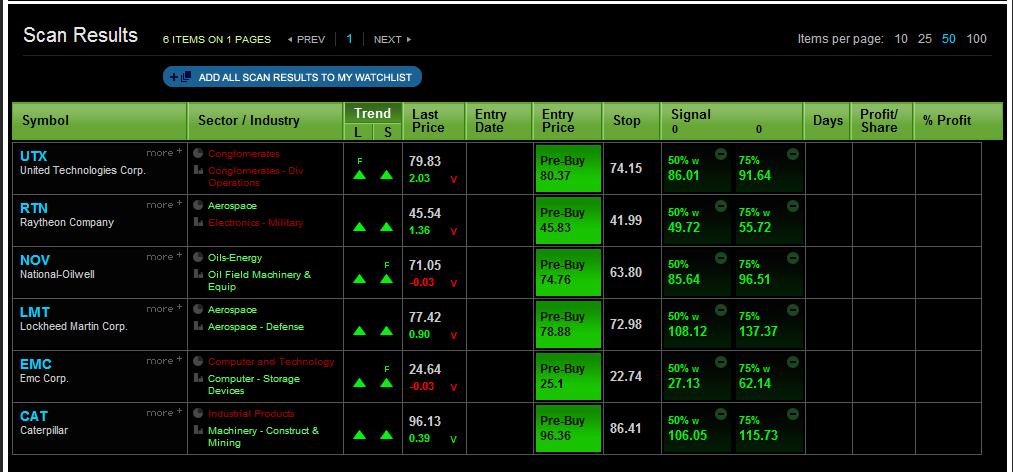This screenshot has width=1013, height=472.
Task: Click the sector pie icon in CAT row
Action: point(198,413)
